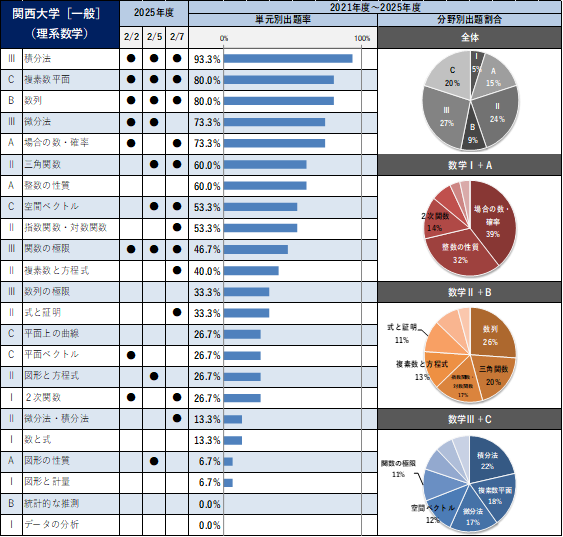Click the 図形と方程式 row label
This screenshot has height=537, width=563.
point(52,376)
